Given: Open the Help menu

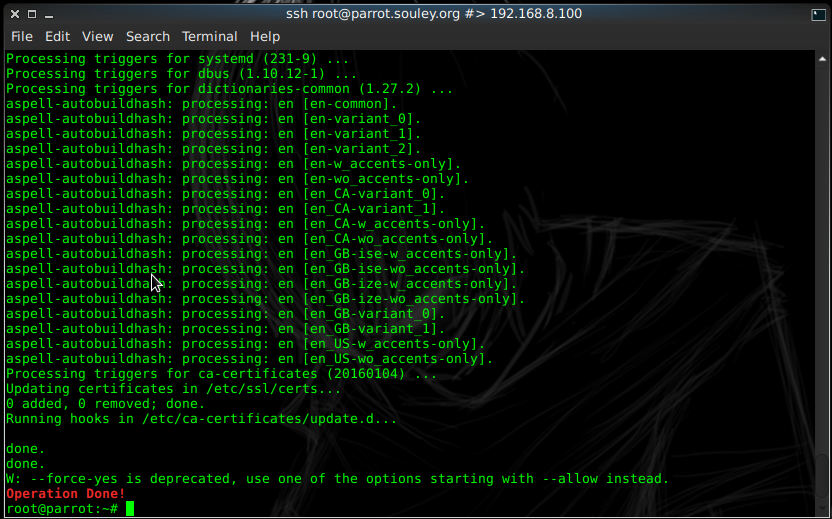Looking at the screenshot, I should coord(265,37).
